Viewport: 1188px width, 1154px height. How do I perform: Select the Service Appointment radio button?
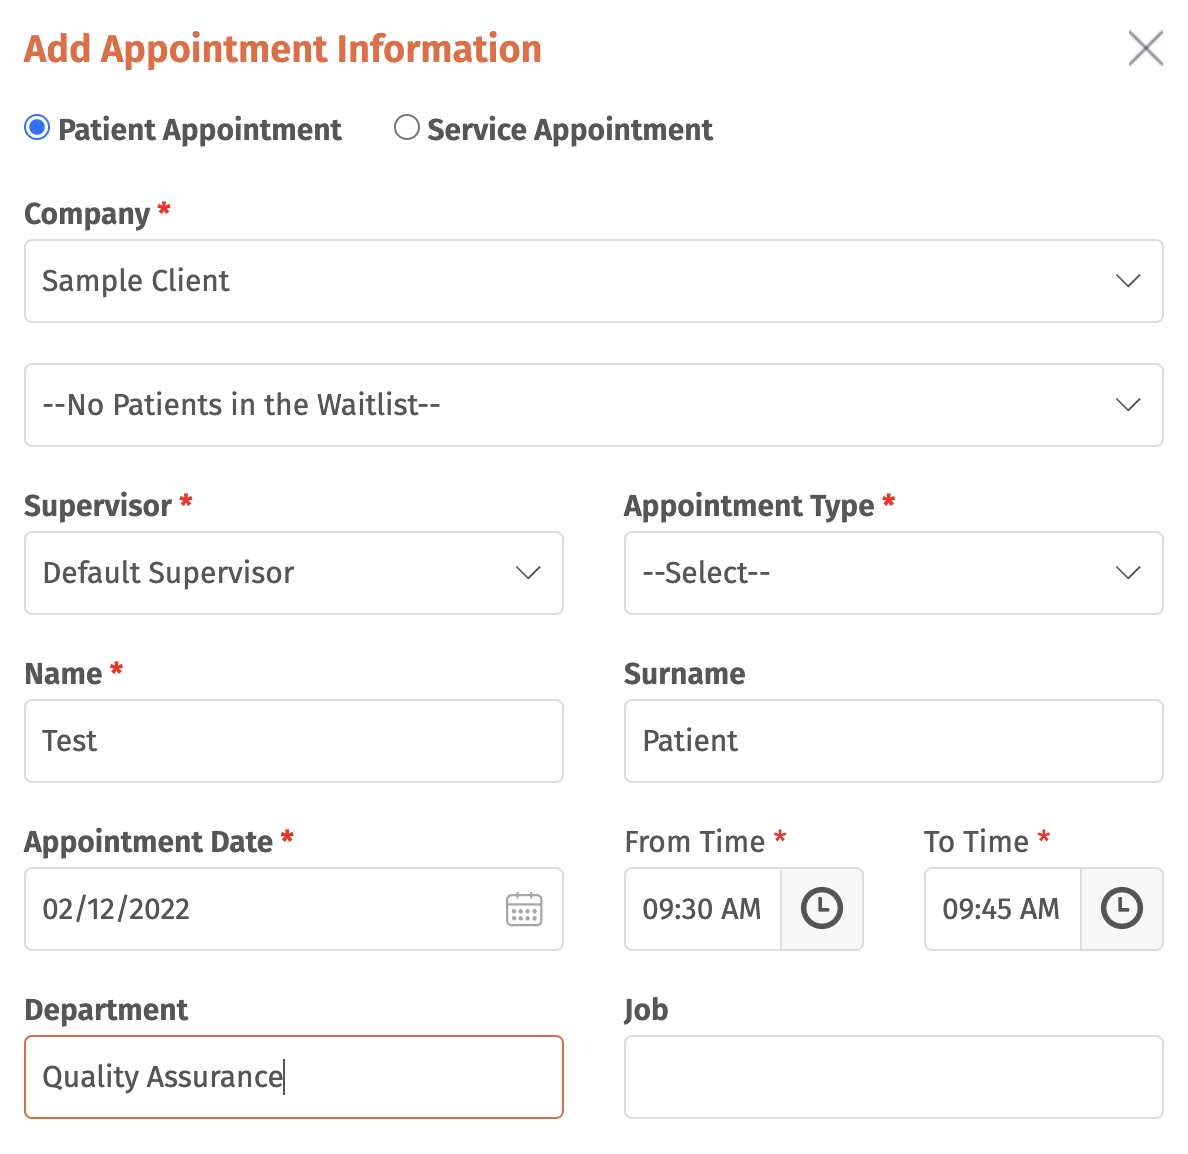[407, 127]
